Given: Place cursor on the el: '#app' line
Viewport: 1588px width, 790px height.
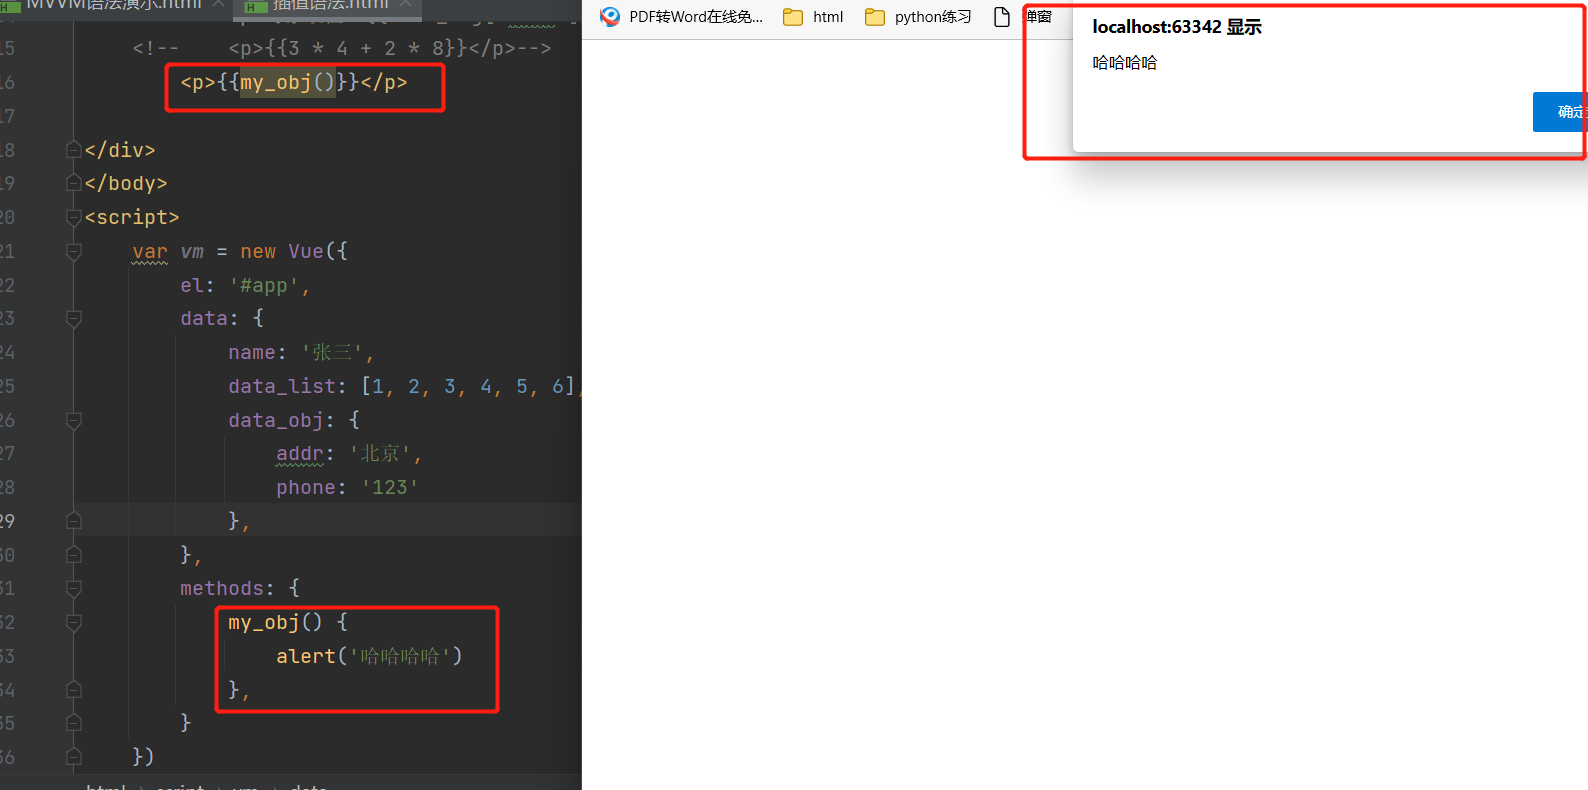Looking at the screenshot, I should click(245, 285).
